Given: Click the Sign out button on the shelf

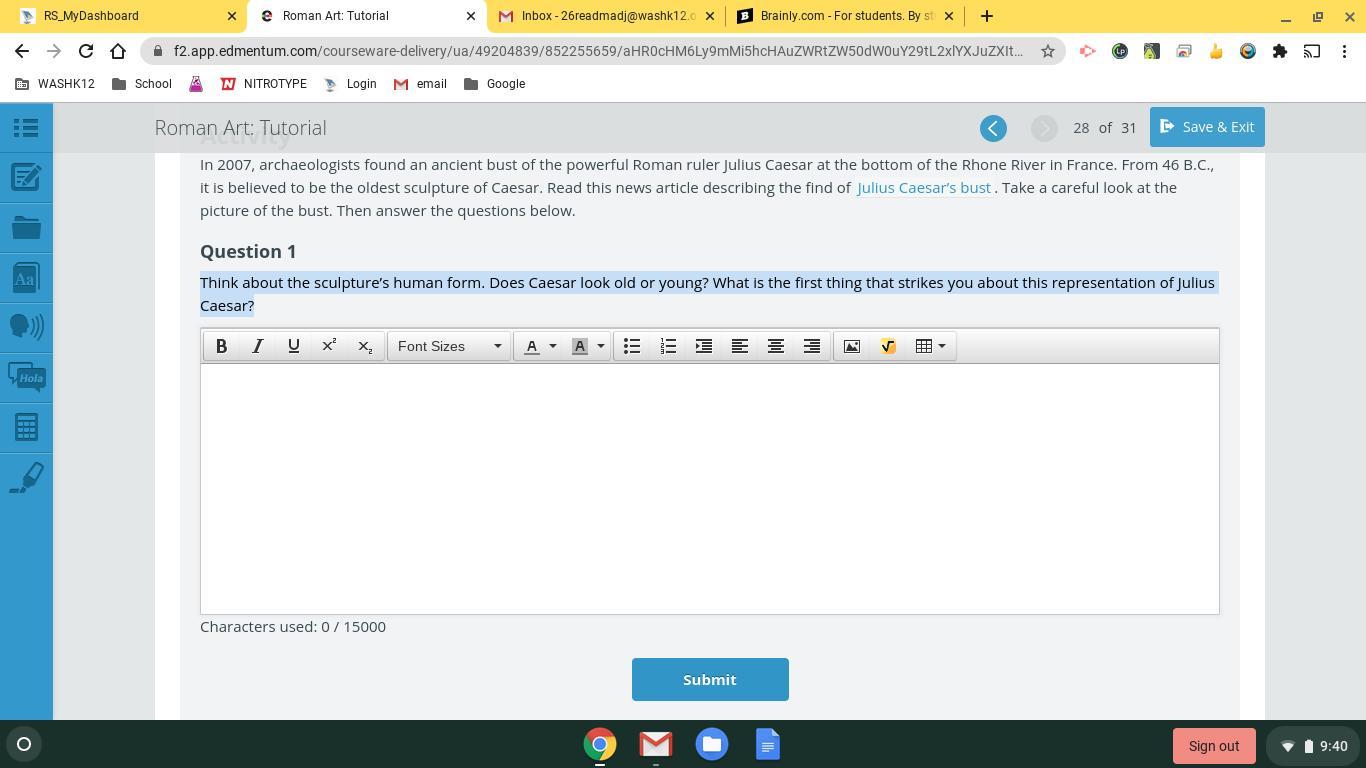Looking at the screenshot, I should pyautogui.click(x=1214, y=746).
